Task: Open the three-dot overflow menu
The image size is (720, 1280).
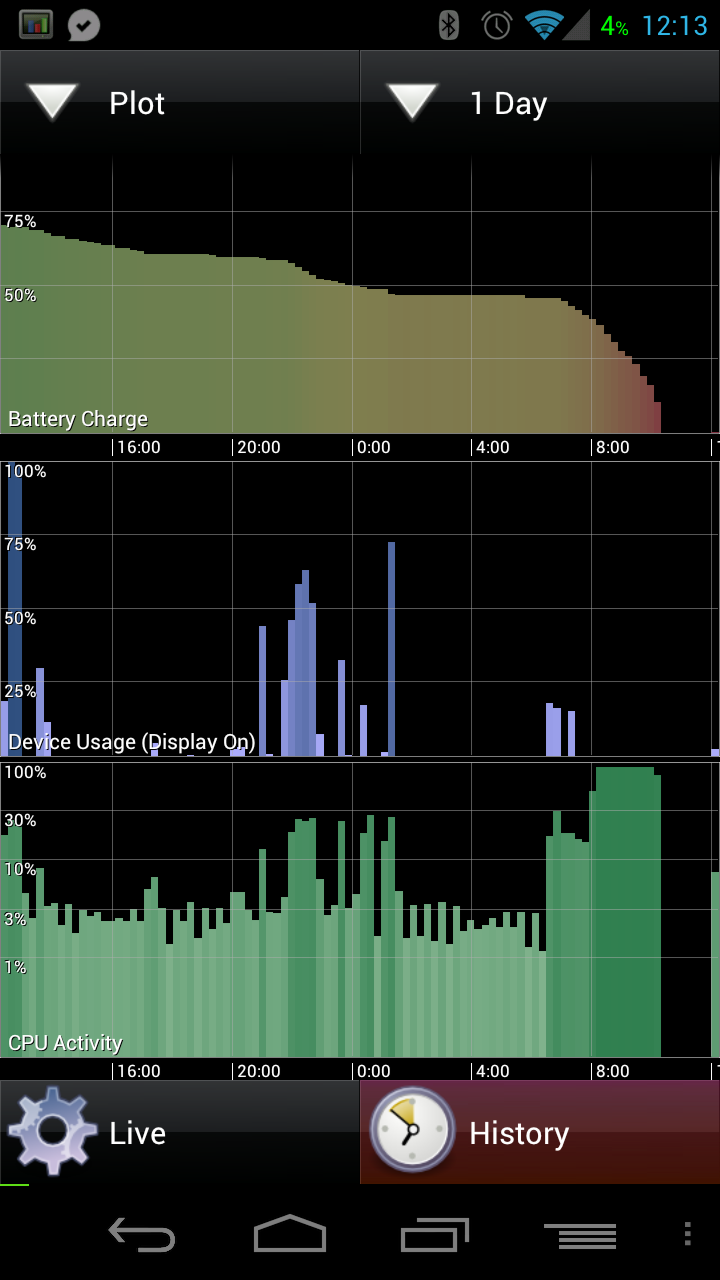Action: (x=687, y=1234)
